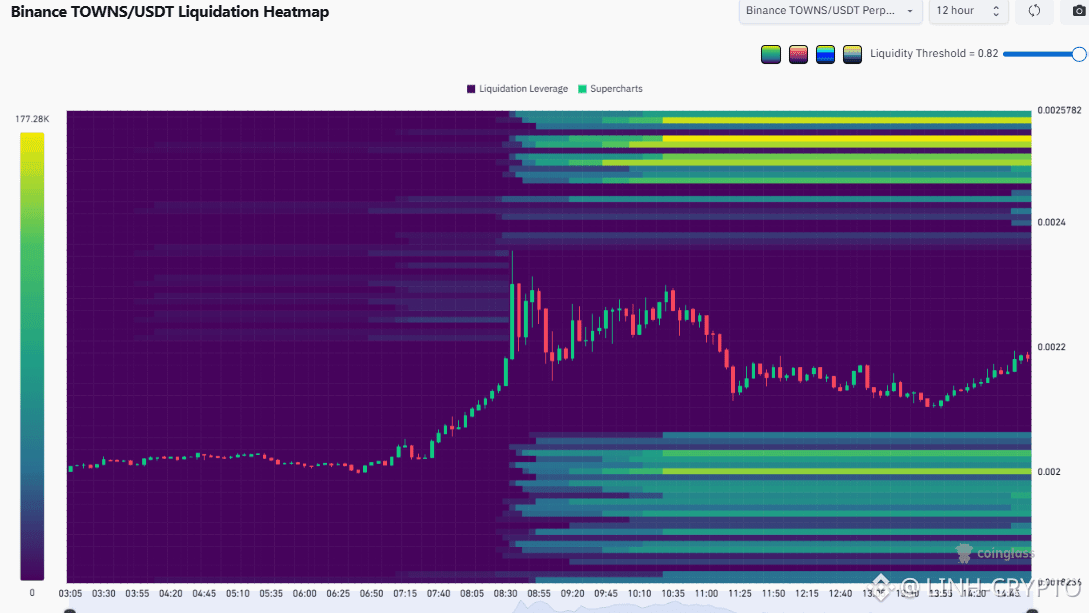
Task: Click the left range handle below chart
Action: [69, 611]
